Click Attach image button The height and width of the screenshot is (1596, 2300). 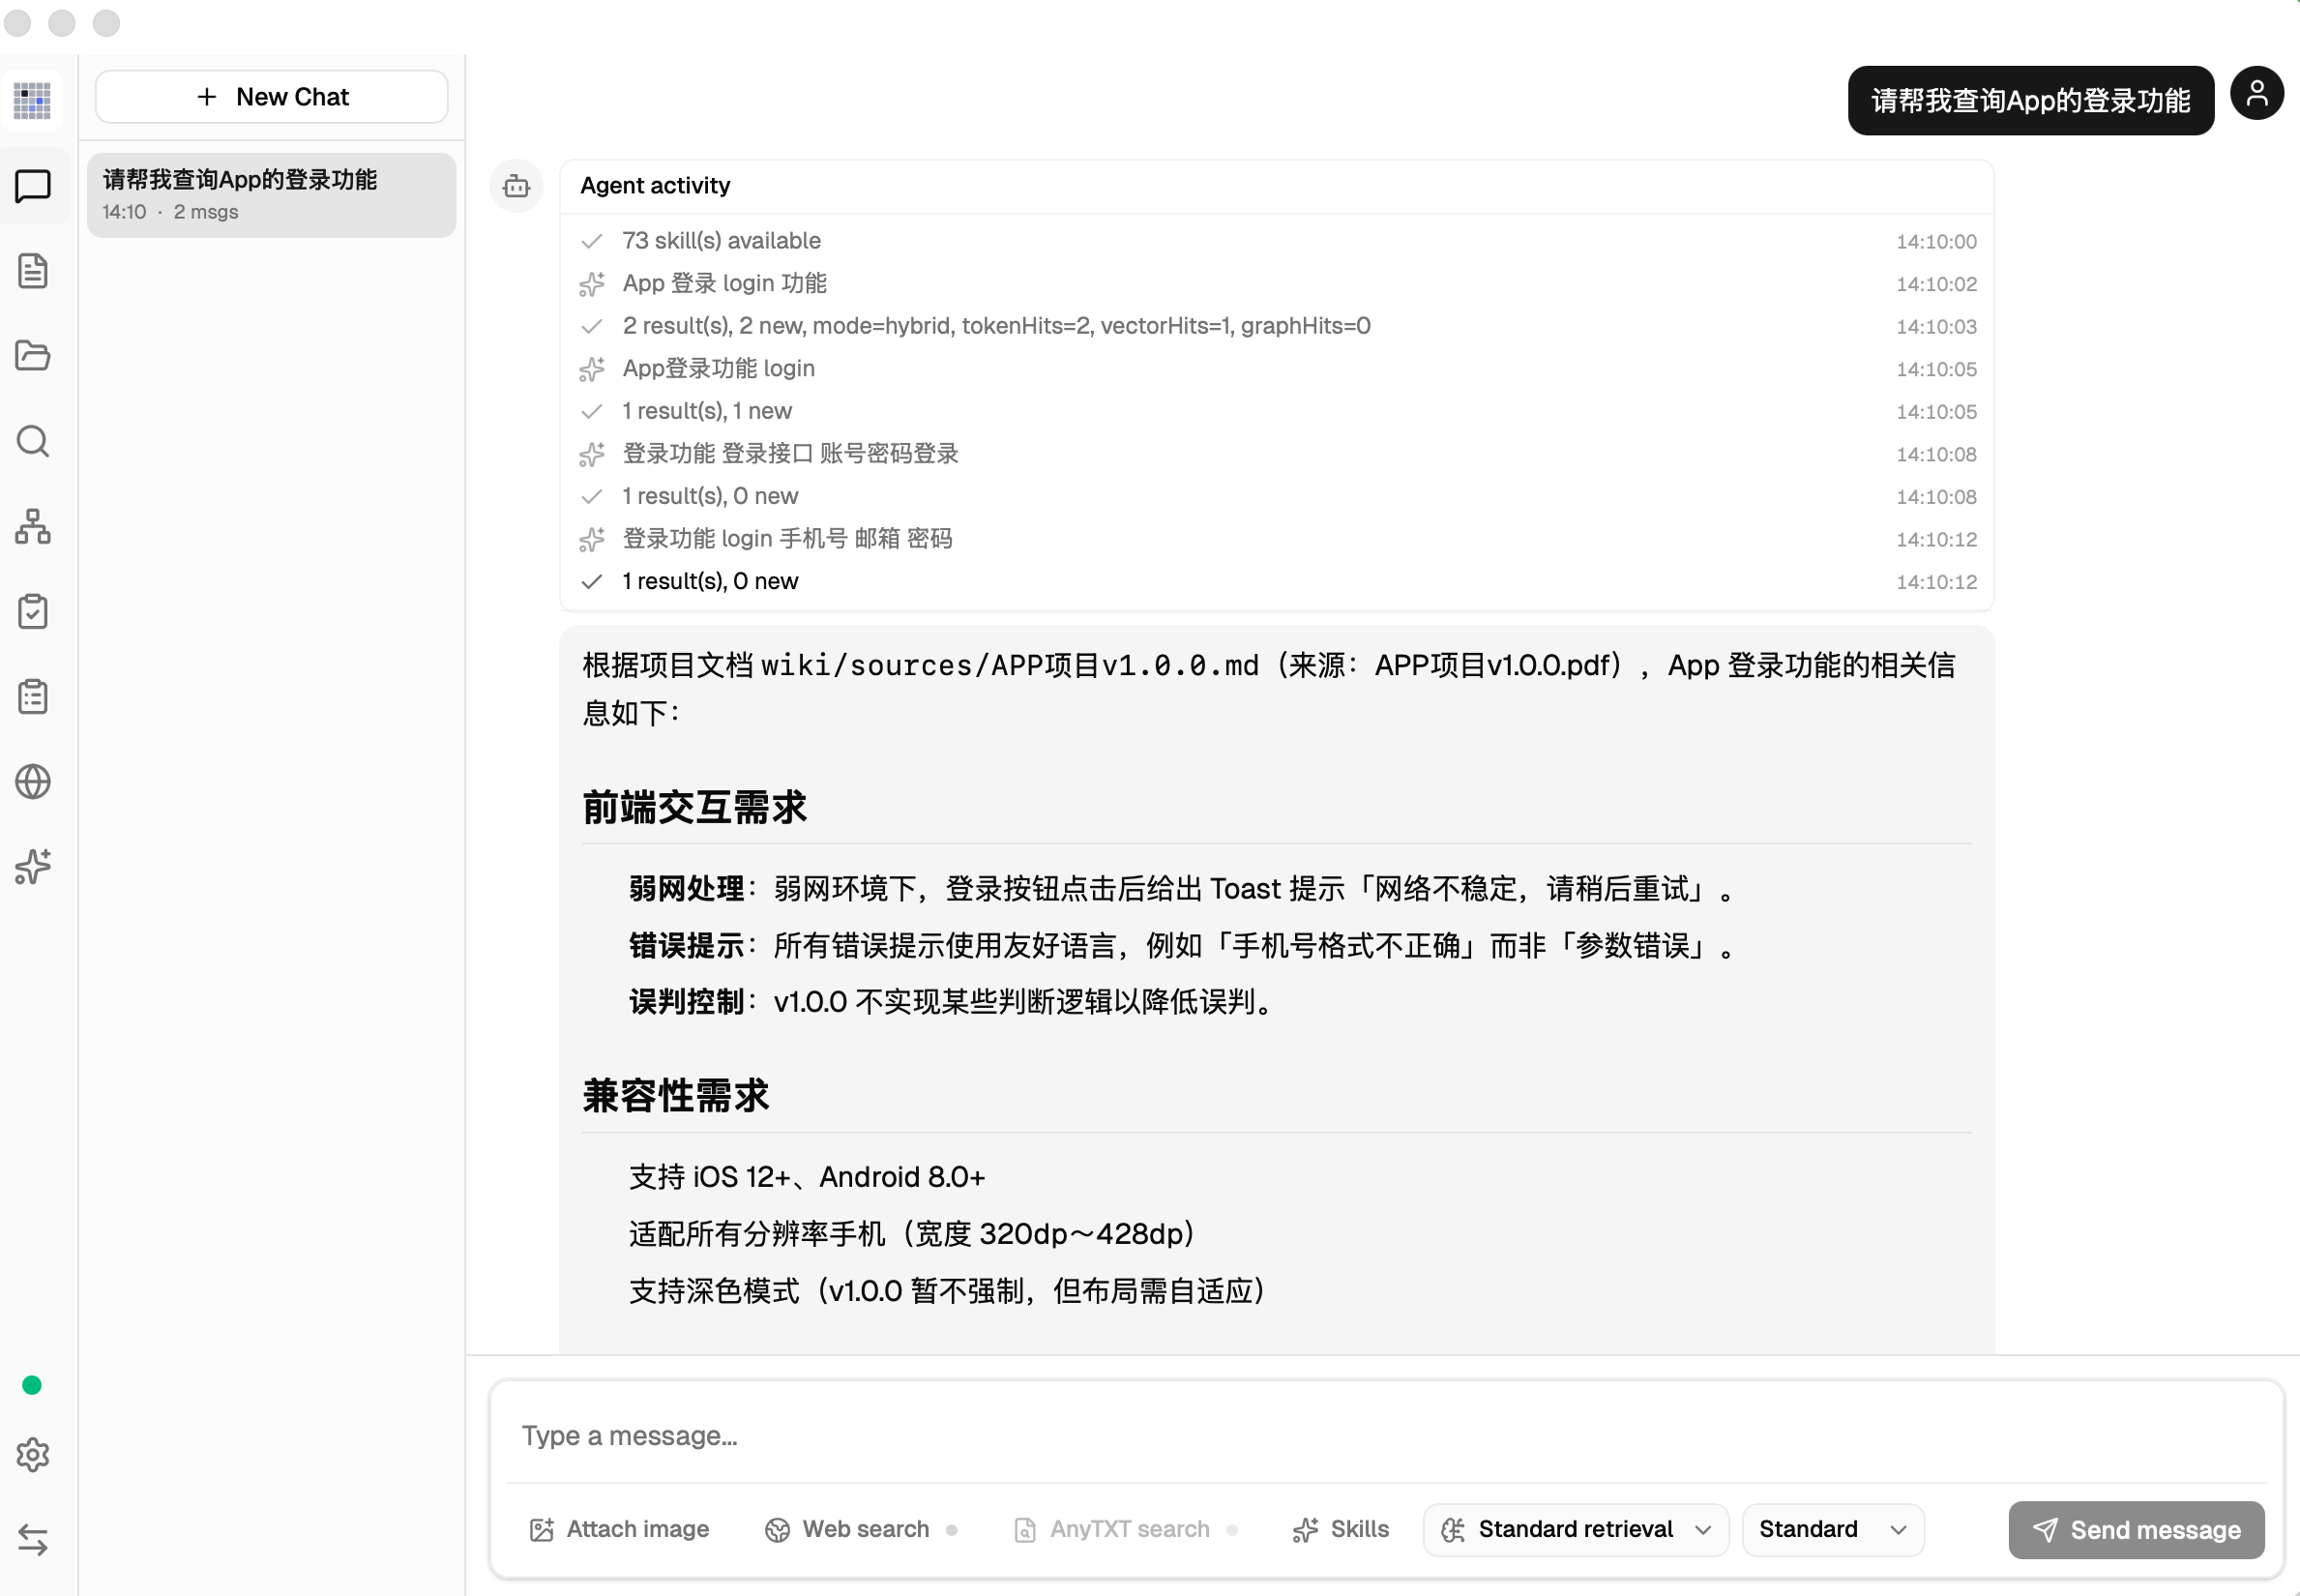click(619, 1529)
